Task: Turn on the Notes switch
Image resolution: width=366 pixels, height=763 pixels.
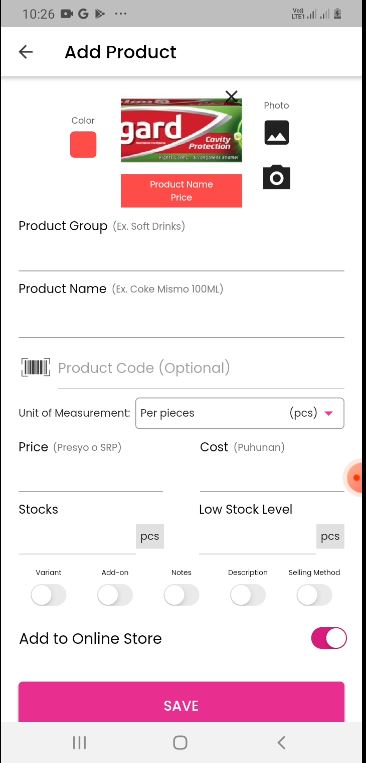Action: tap(181, 595)
